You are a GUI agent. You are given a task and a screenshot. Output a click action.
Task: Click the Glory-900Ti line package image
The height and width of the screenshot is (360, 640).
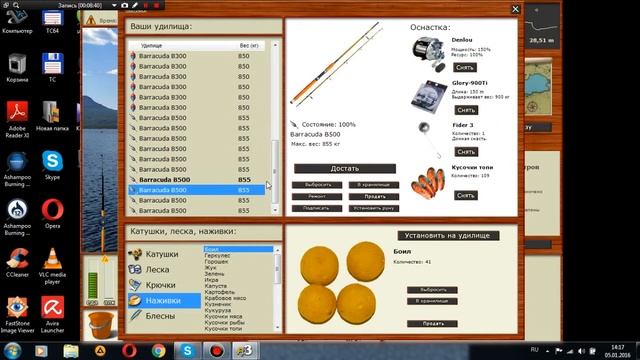click(x=429, y=97)
